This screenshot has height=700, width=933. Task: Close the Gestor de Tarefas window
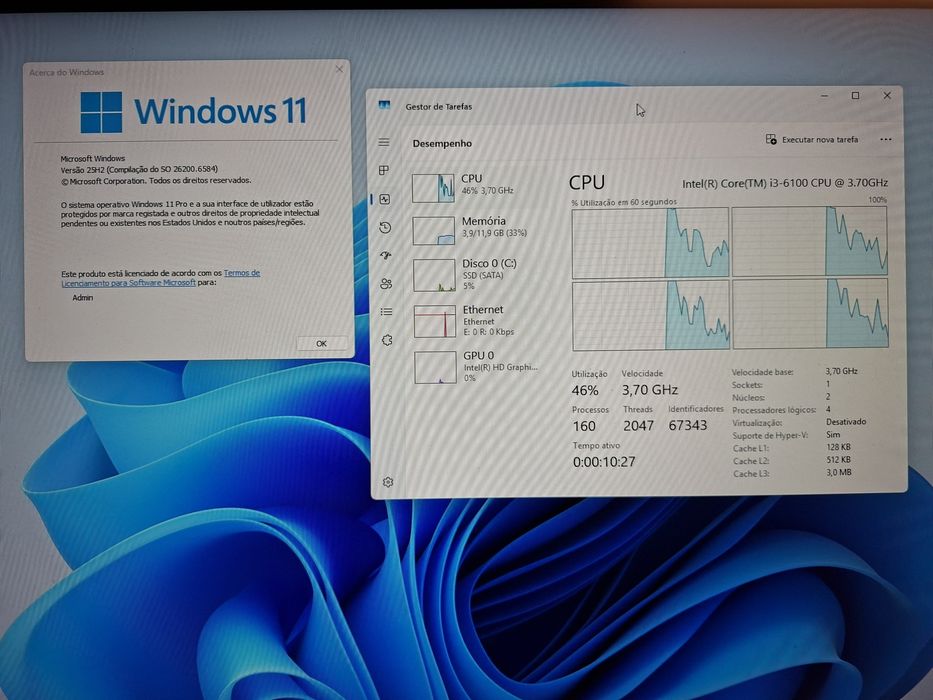(887, 95)
